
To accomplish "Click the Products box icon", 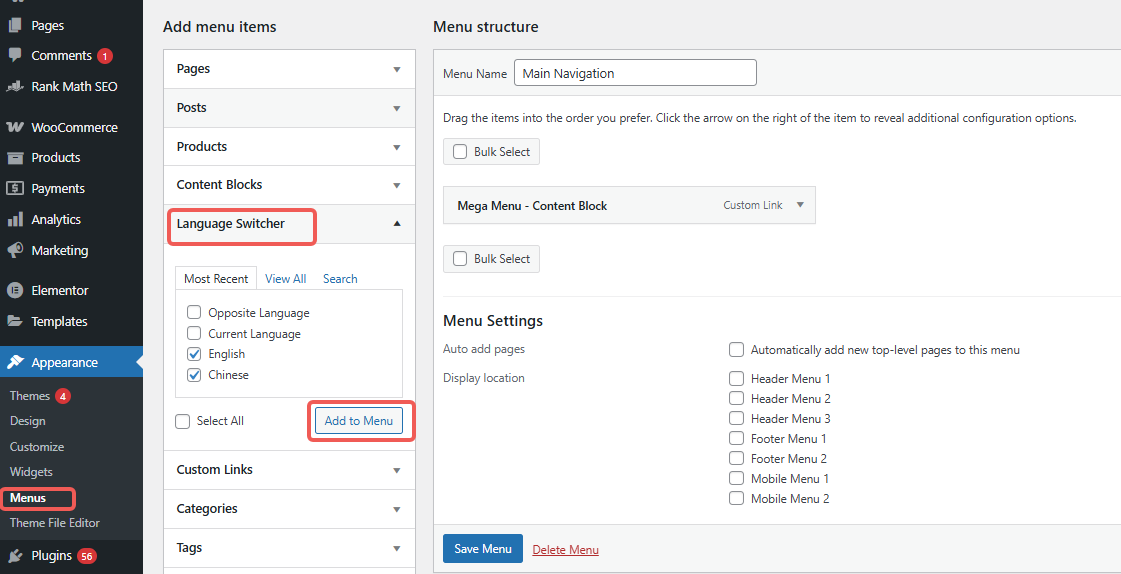I will click(x=15, y=158).
